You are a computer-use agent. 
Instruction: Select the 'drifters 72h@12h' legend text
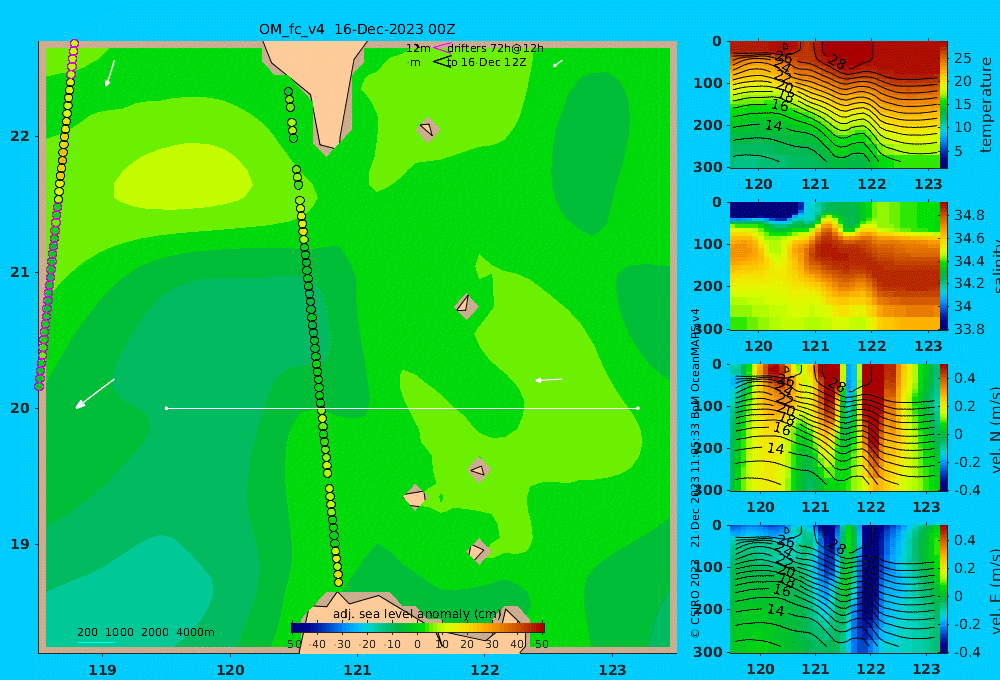(496, 48)
